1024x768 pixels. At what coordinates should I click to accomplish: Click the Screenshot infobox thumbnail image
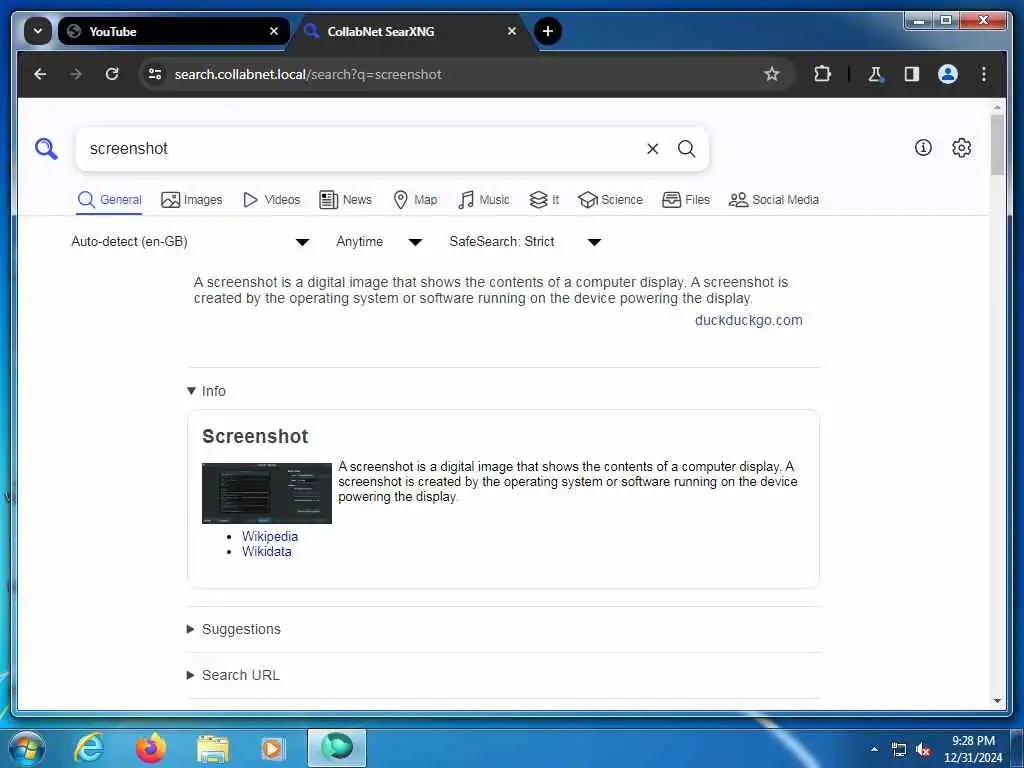(x=267, y=493)
